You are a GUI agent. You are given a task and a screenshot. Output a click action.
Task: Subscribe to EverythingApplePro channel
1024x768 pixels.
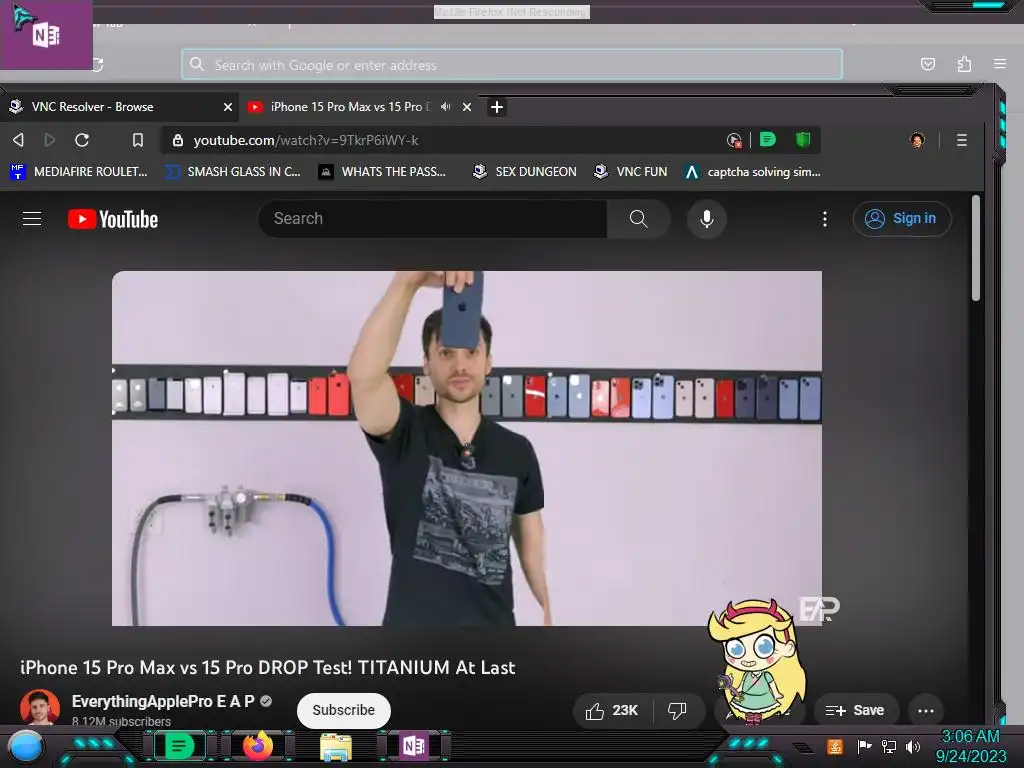(344, 710)
